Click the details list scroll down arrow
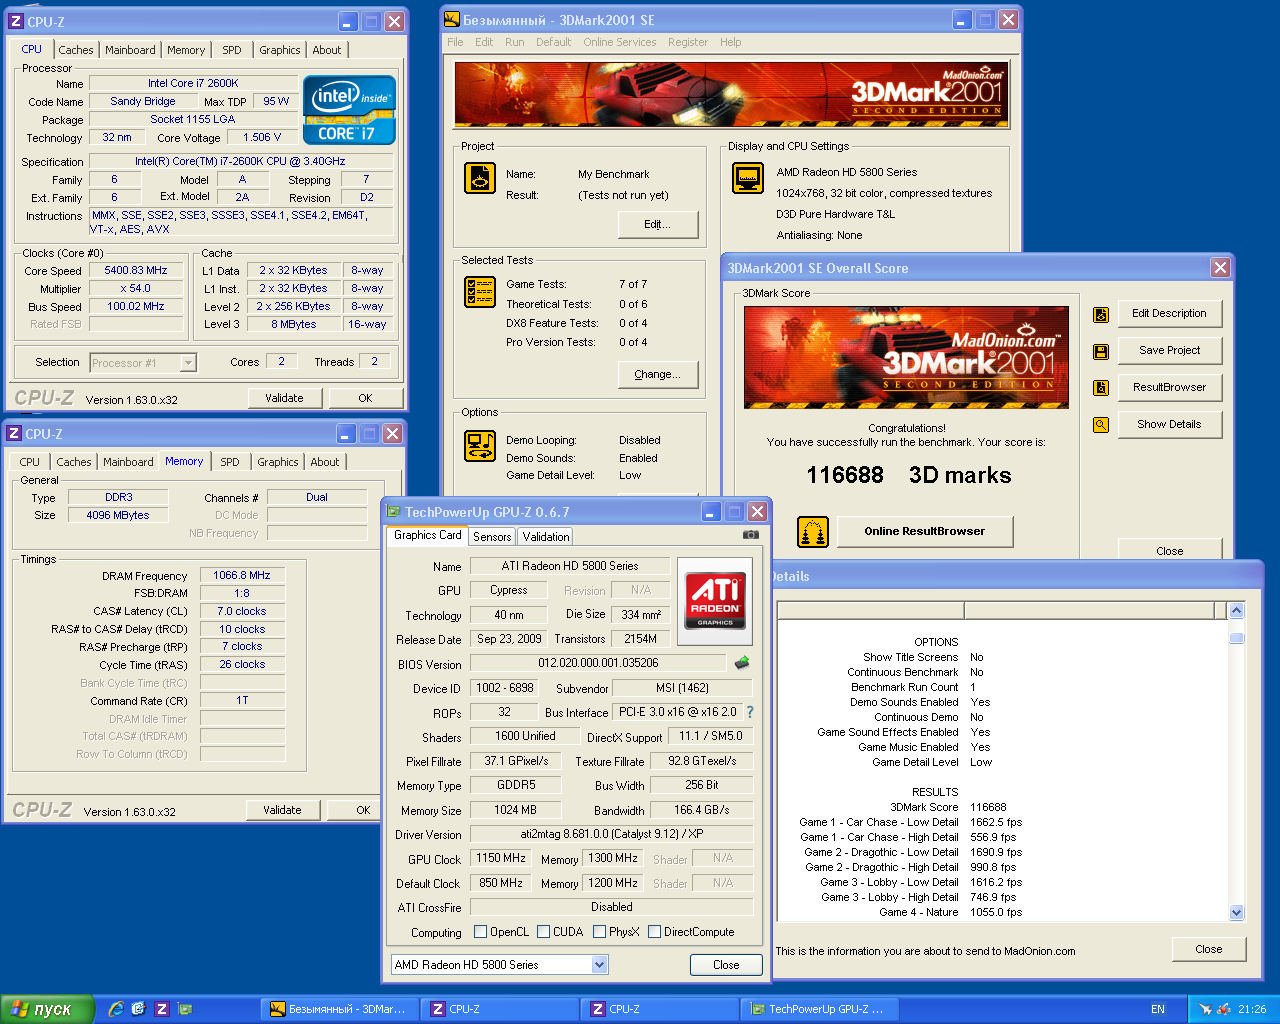The image size is (1280, 1024). tap(1236, 912)
